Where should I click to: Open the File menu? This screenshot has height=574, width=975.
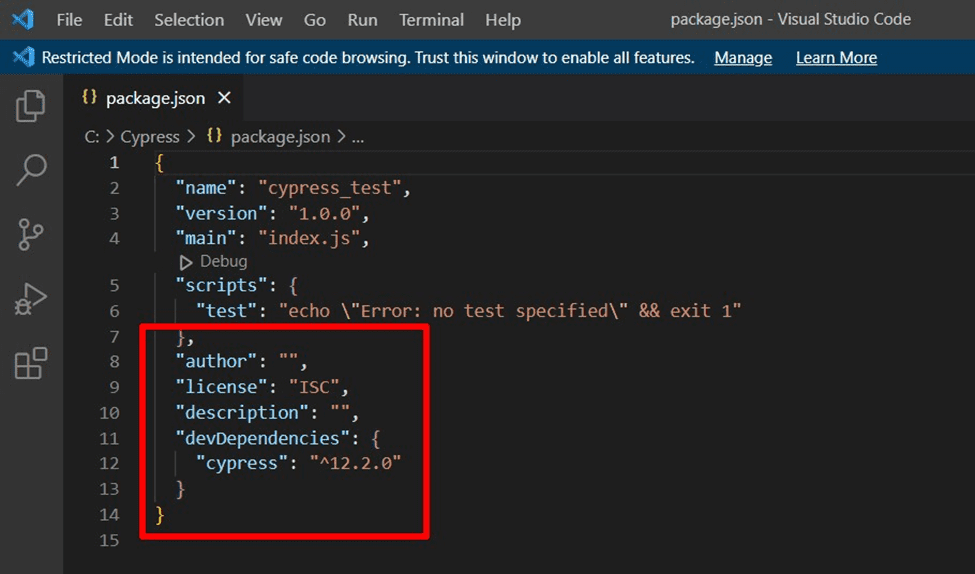(70, 20)
